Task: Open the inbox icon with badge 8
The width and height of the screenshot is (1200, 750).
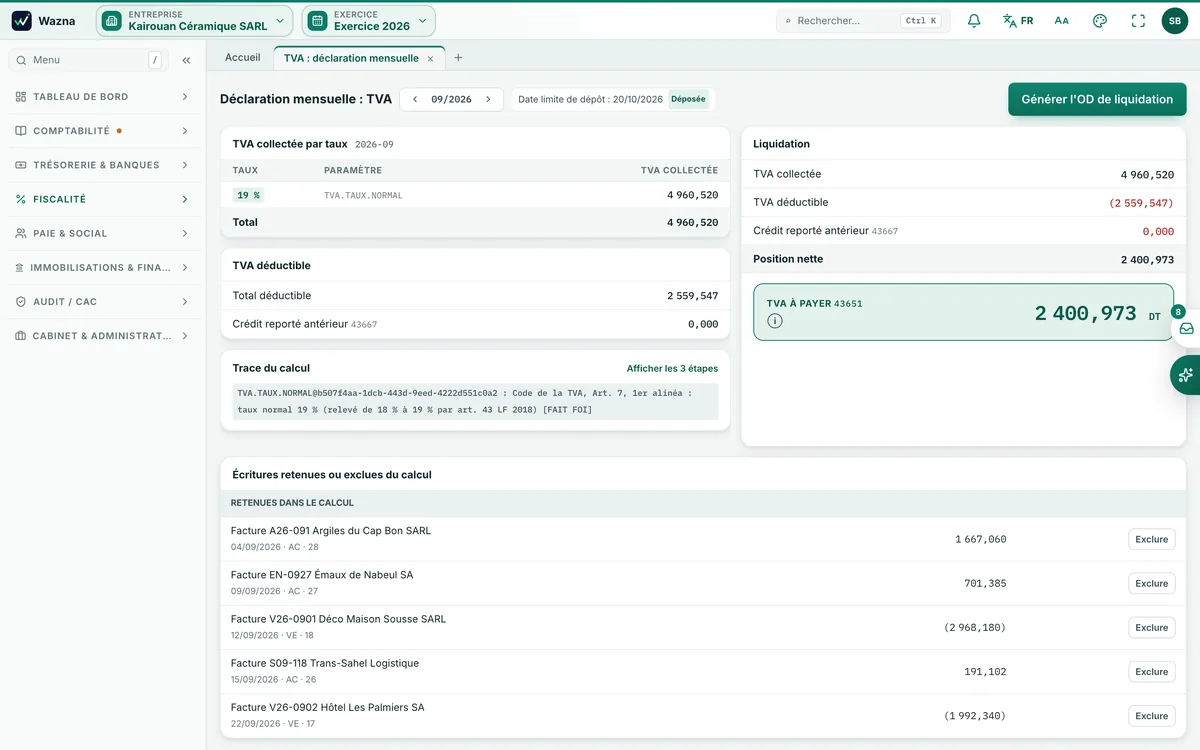Action: [1186, 328]
